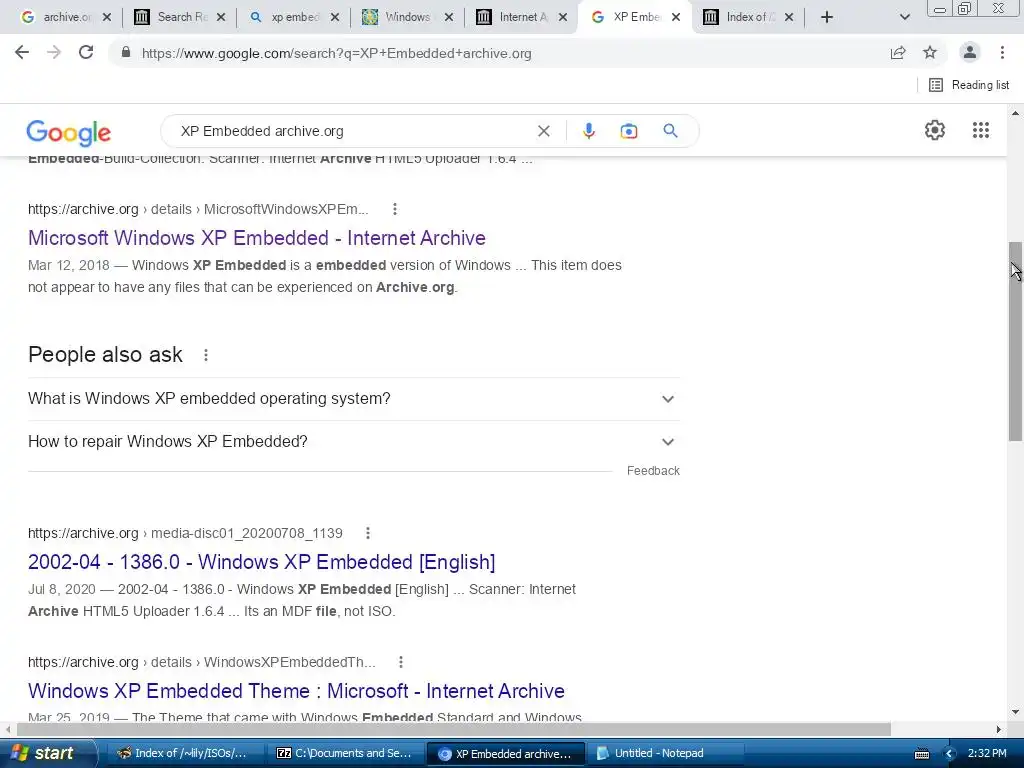
Task: Bookmark this page with star icon
Action: tap(930, 53)
